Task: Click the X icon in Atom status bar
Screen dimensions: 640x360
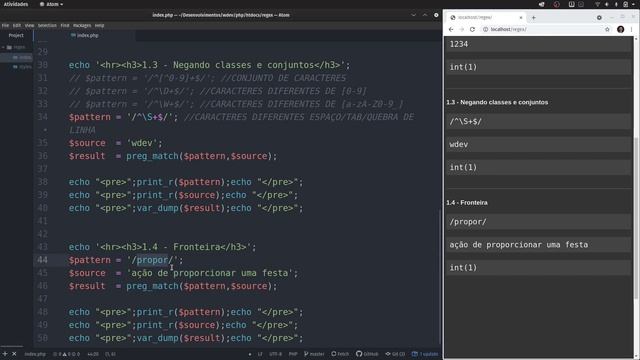Action: click(14, 354)
